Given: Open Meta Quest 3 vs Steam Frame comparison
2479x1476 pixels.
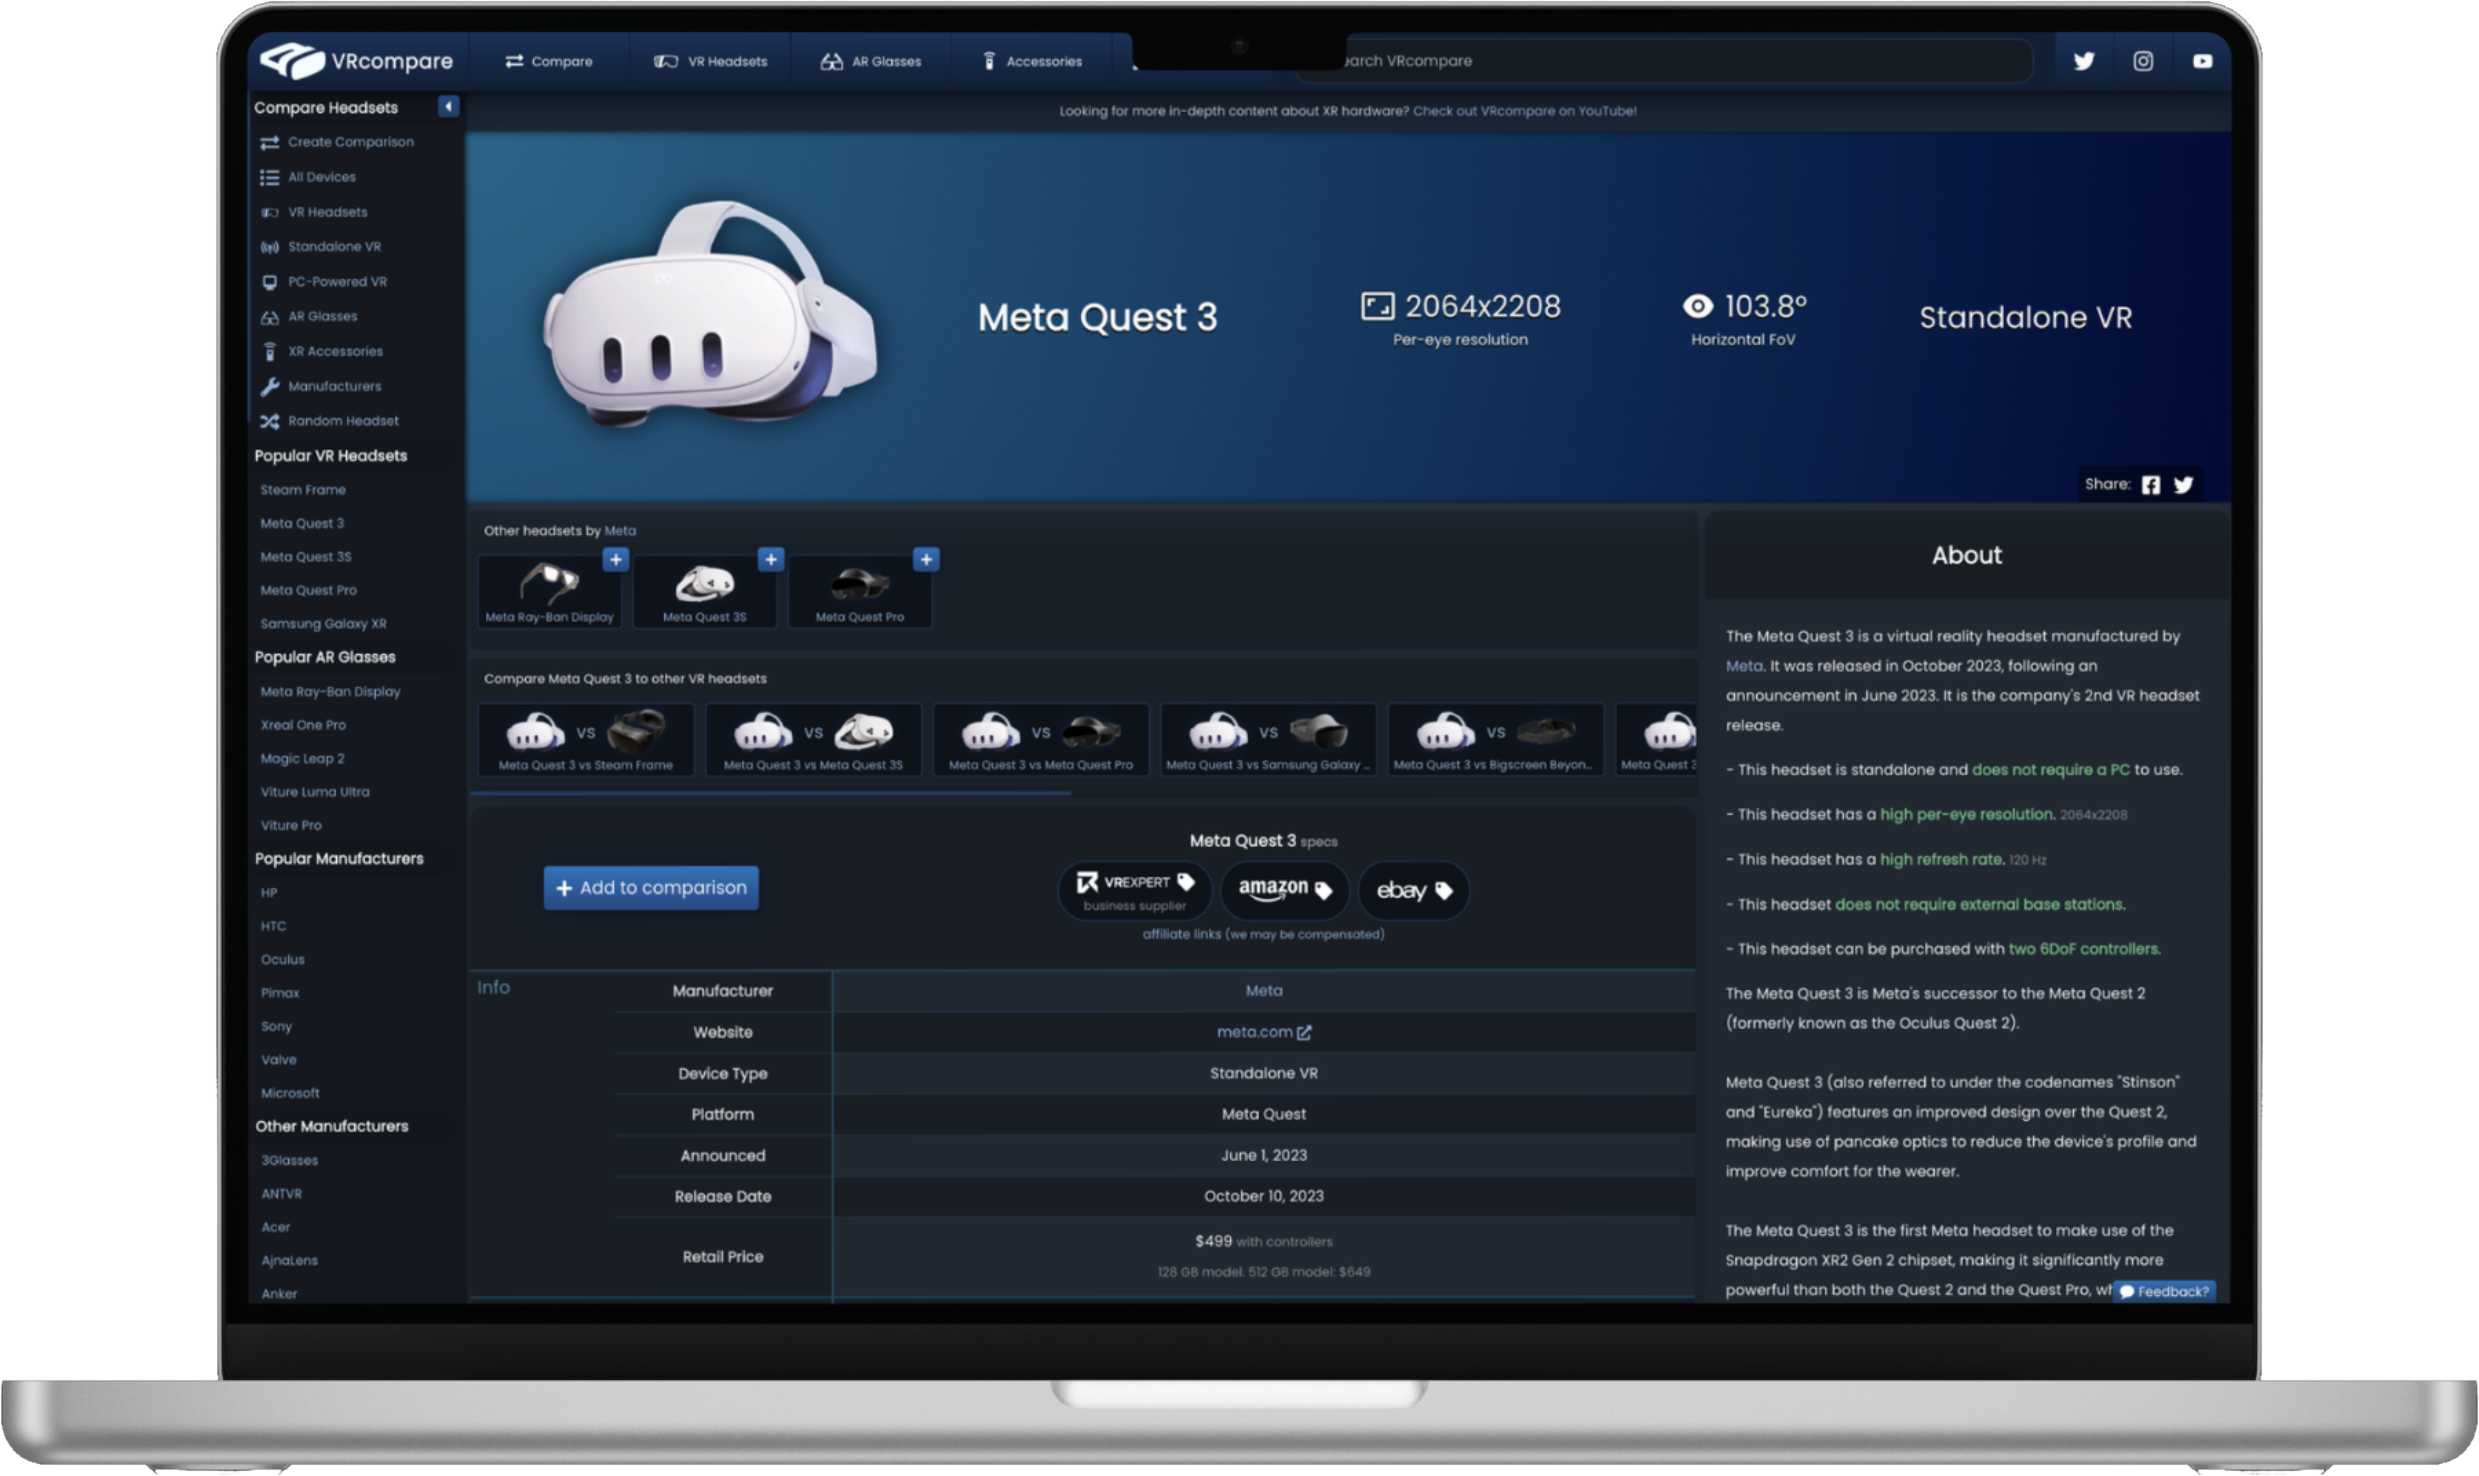Looking at the screenshot, I should (586, 740).
